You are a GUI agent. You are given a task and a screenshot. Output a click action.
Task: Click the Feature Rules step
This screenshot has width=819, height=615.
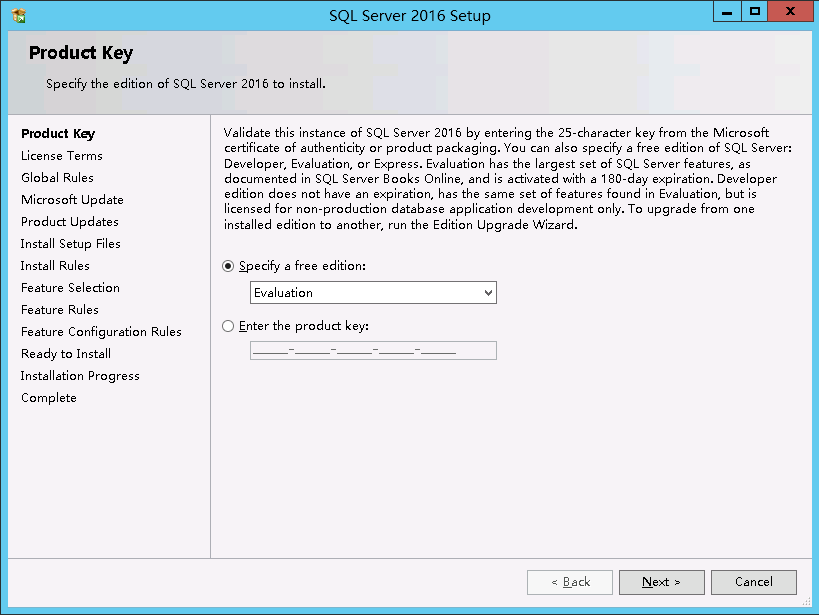tap(60, 309)
